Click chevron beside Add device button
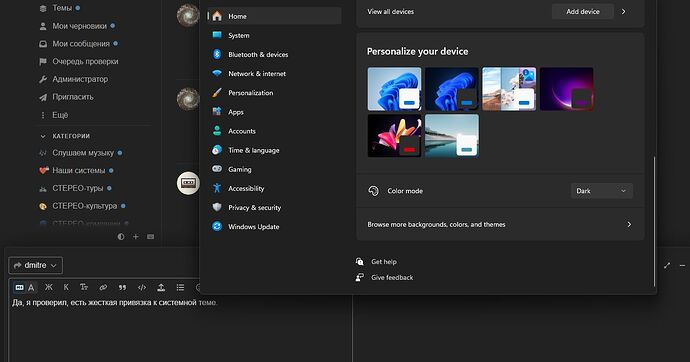Image resolution: width=690 pixels, height=362 pixels. point(624,11)
